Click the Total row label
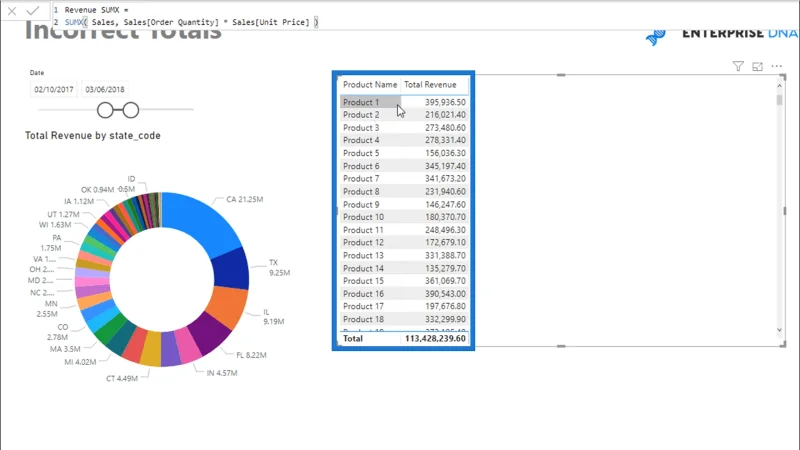This screenshot has height=450, width=800. (353, 338)
